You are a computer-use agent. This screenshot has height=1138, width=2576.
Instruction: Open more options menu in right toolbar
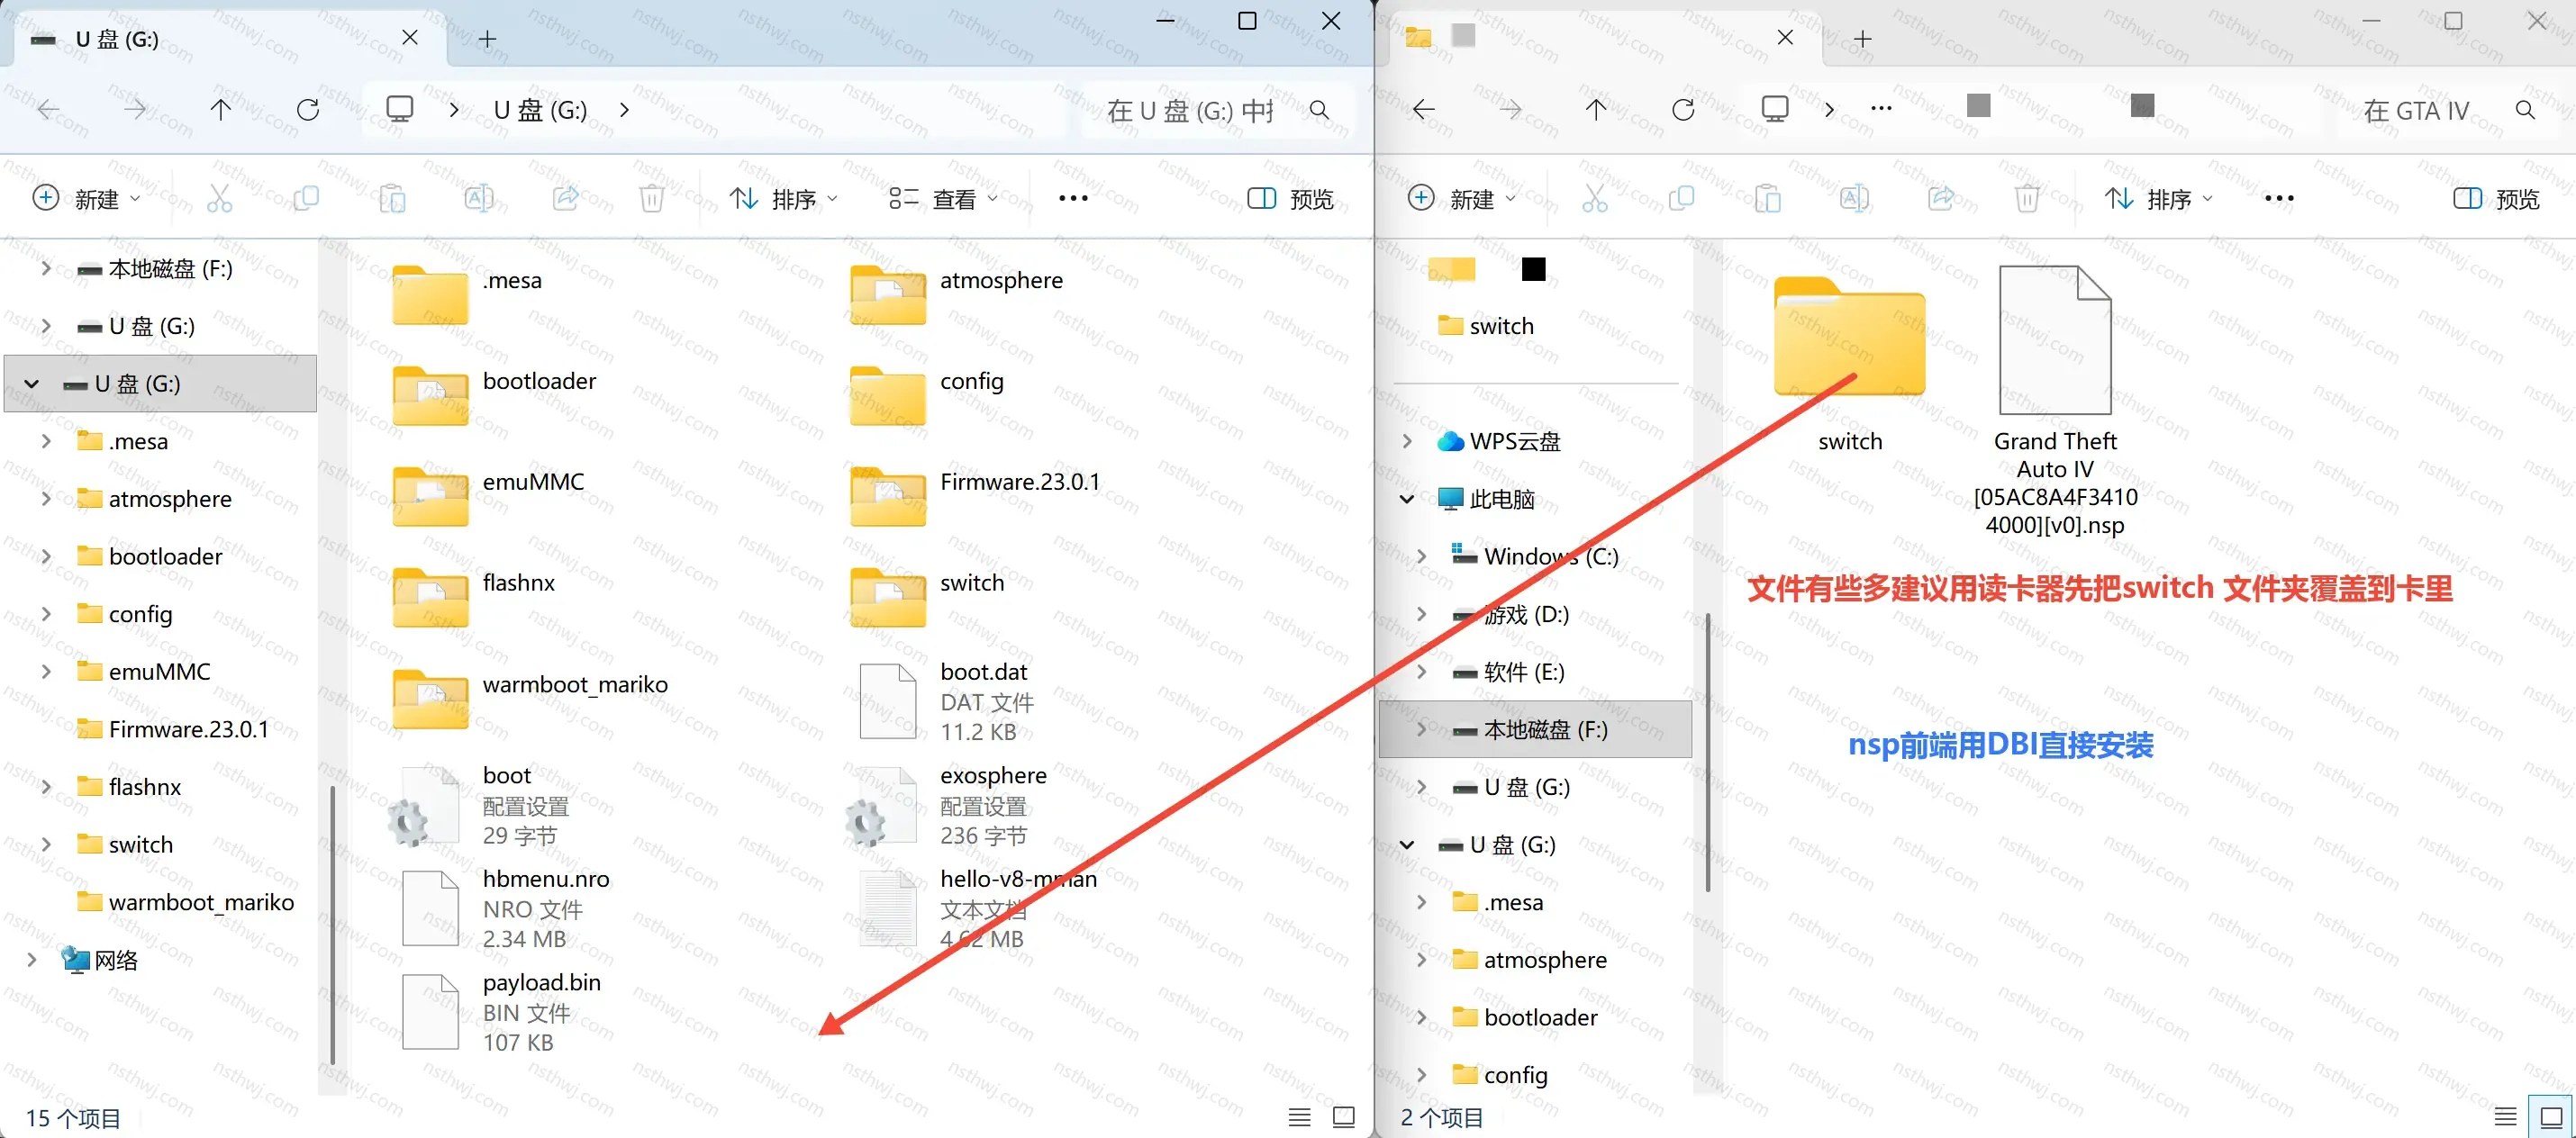[2279, 198]
